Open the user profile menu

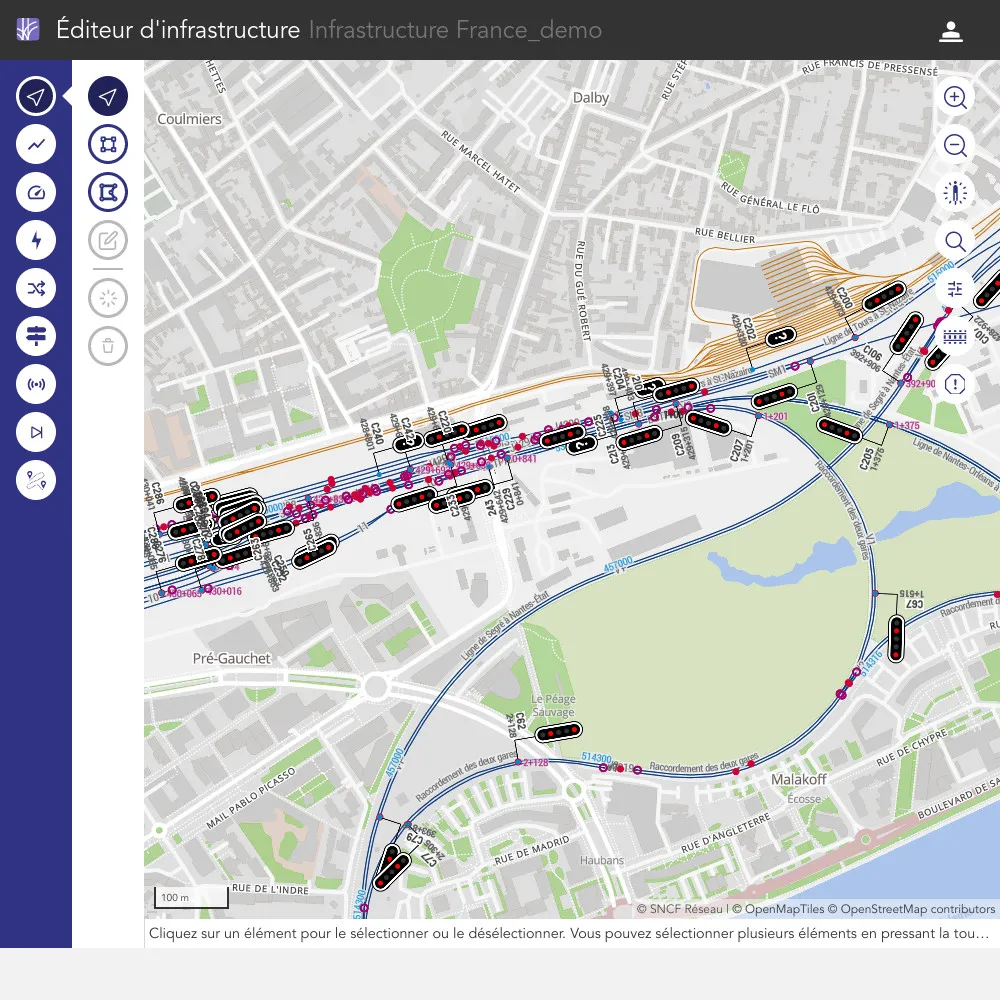pos(950,31)
